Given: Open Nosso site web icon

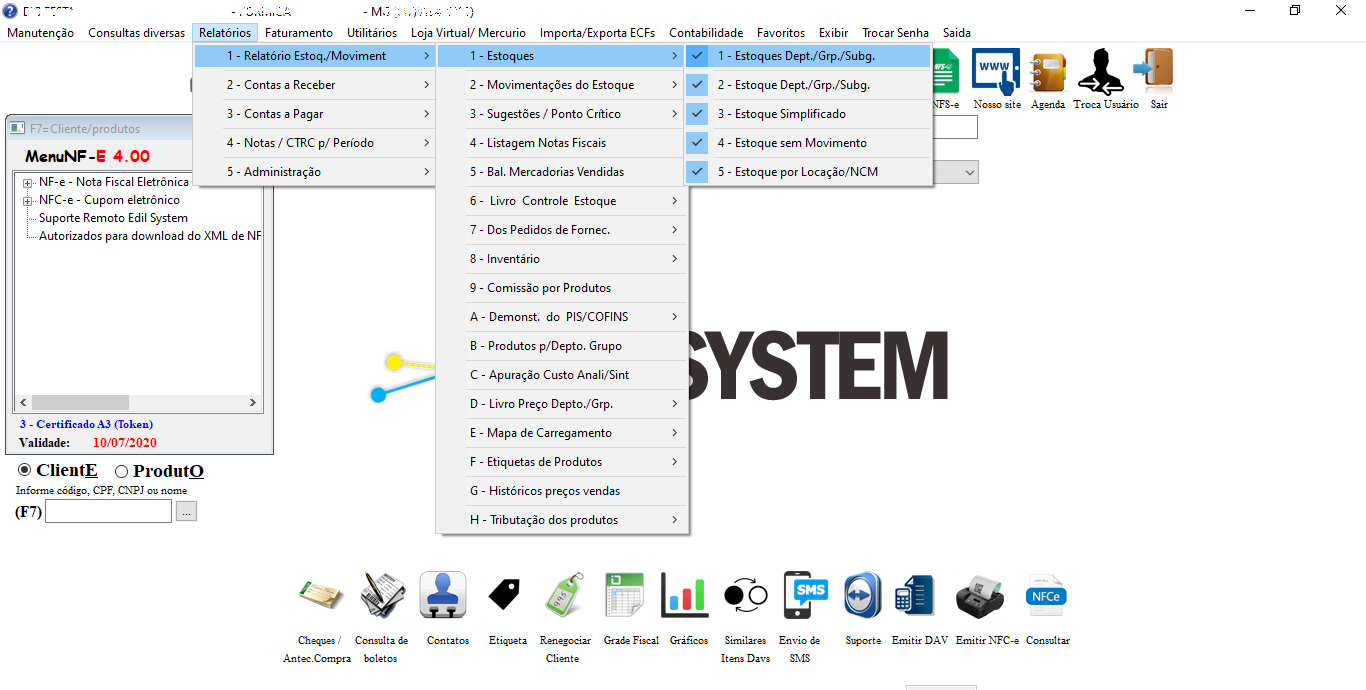Looking at the screenshot, I should point(996,74).
